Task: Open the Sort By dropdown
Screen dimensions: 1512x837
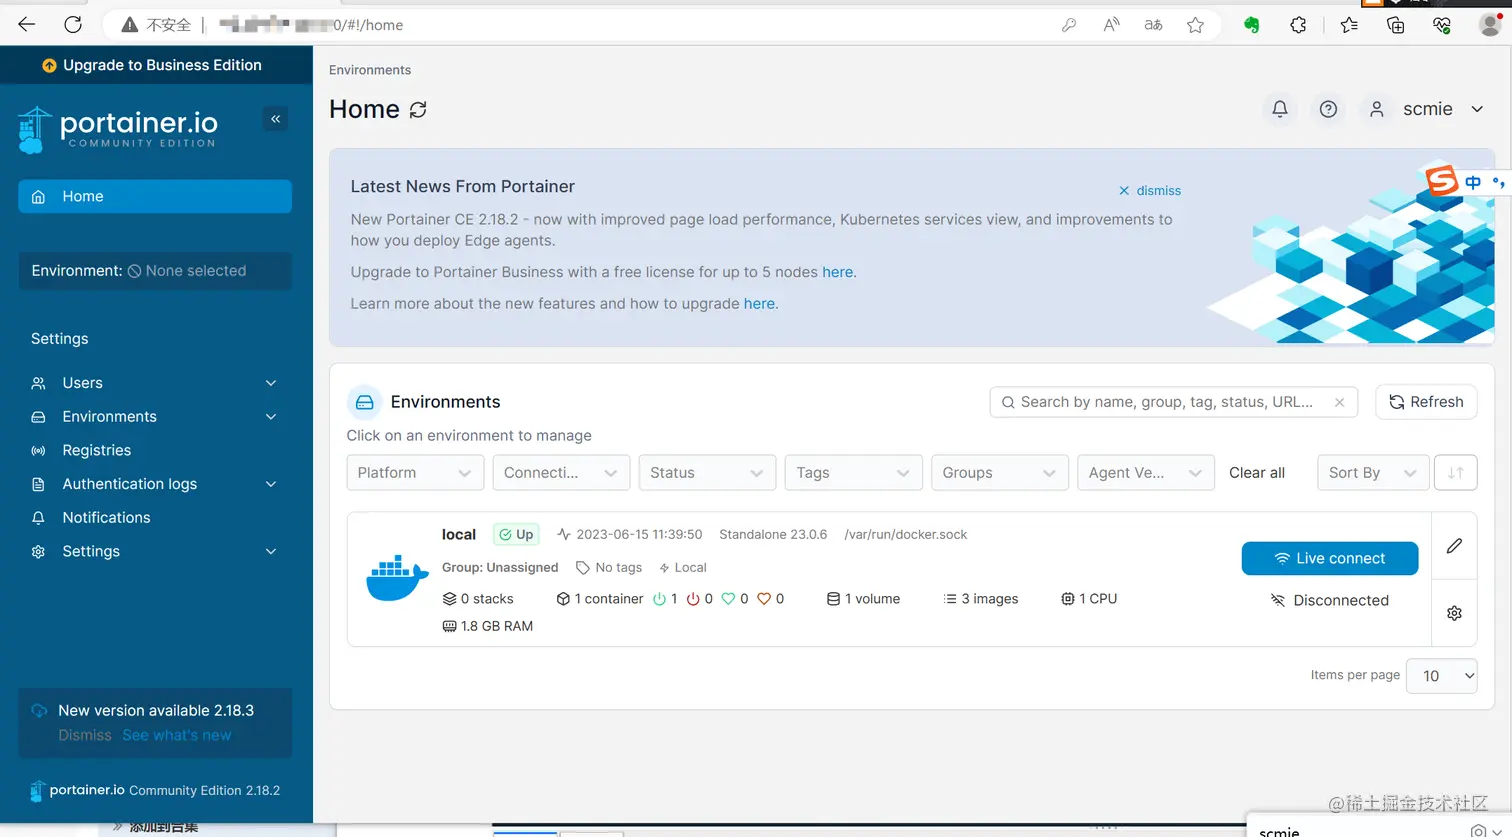Action: pos(1373,473)
